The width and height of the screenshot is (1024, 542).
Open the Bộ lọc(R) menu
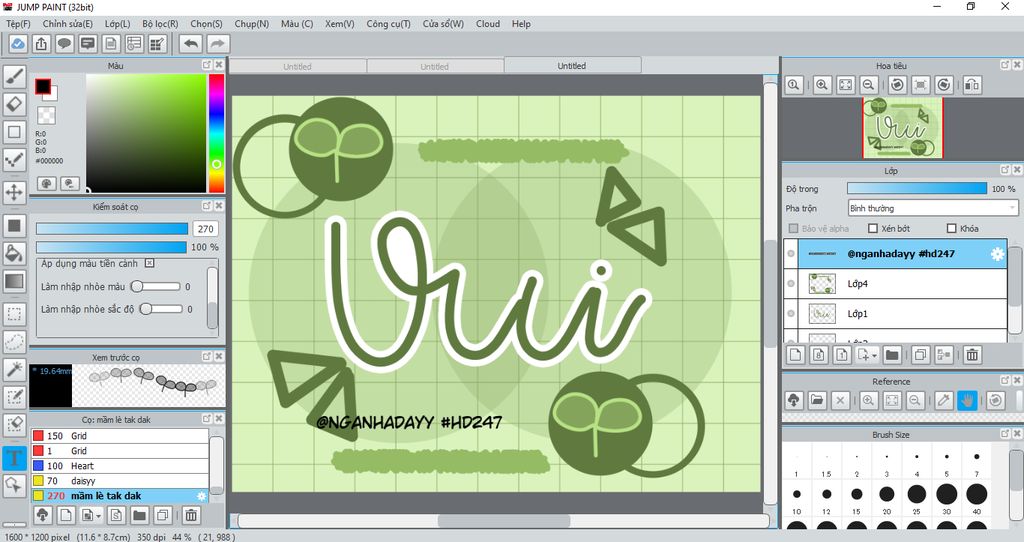[x=160, y=24]
